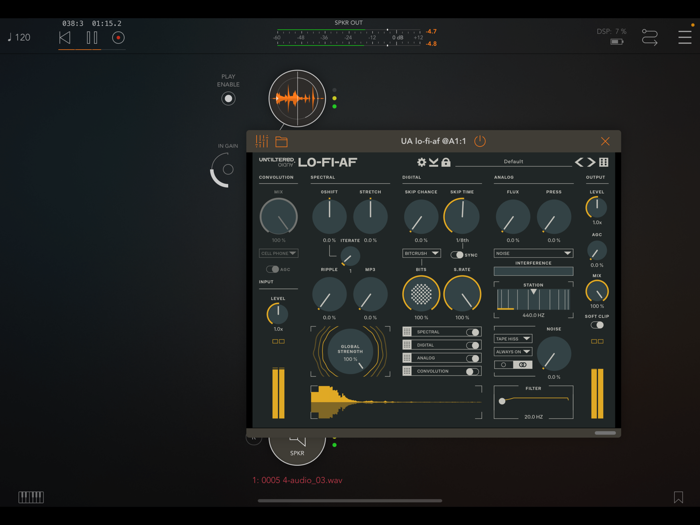Click the Skip Chance knob
Screen dimensions: 700x525
coord(421,217)
